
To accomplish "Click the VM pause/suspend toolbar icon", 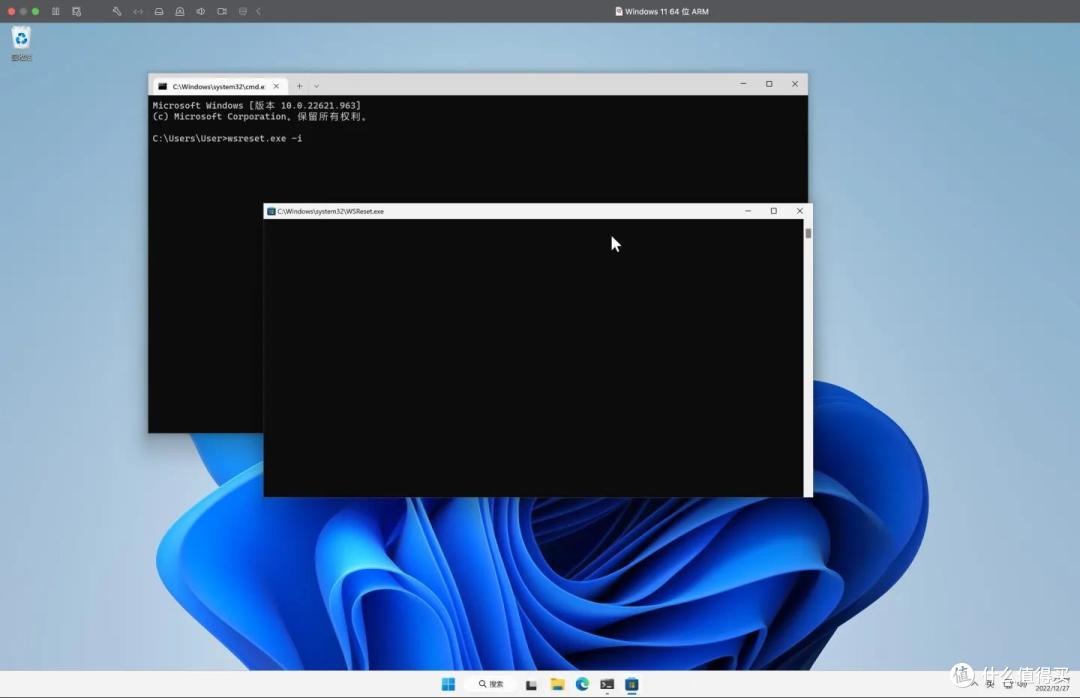I will coord(56,11).
